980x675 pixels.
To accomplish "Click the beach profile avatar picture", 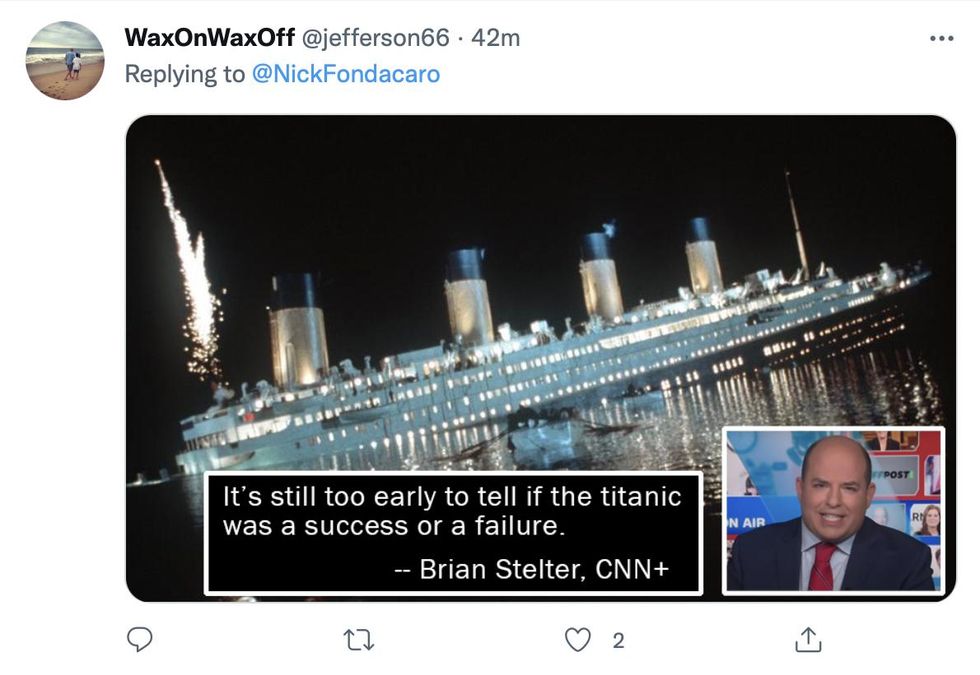I will [x=64, y=60].
